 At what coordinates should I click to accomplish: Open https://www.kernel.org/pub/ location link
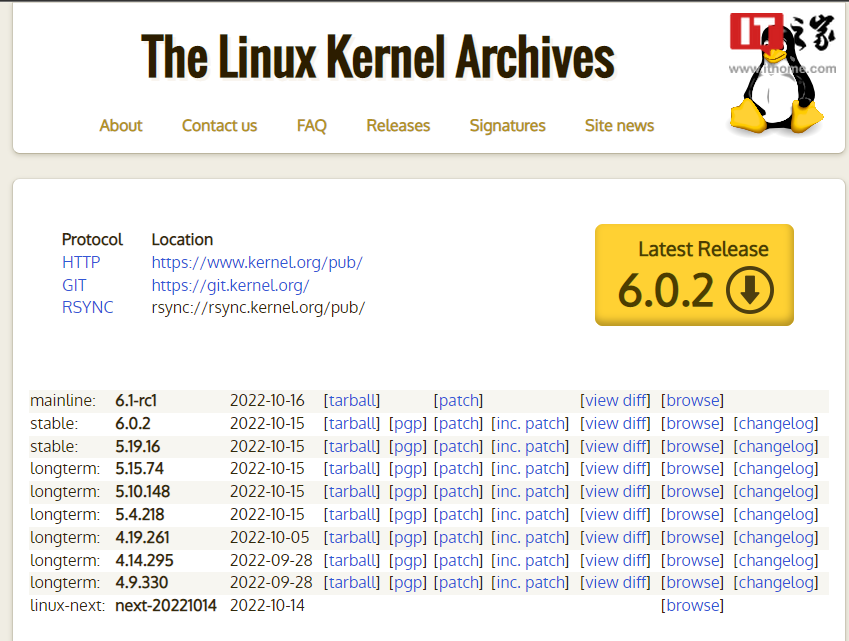(257, 262)
